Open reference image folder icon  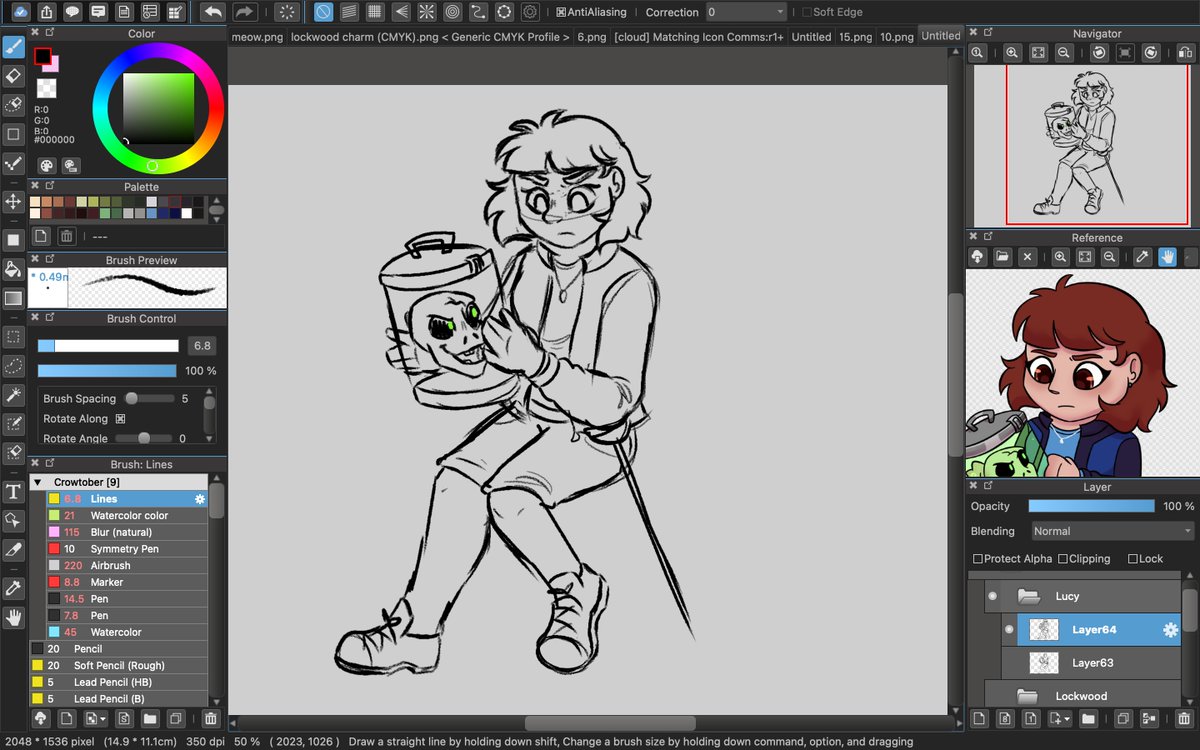1003,257
